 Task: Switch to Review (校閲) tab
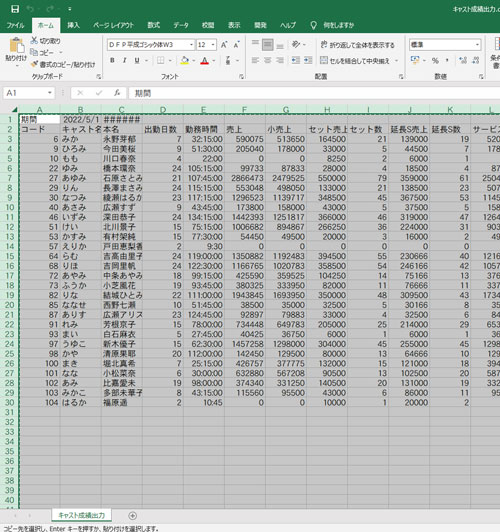208,25
